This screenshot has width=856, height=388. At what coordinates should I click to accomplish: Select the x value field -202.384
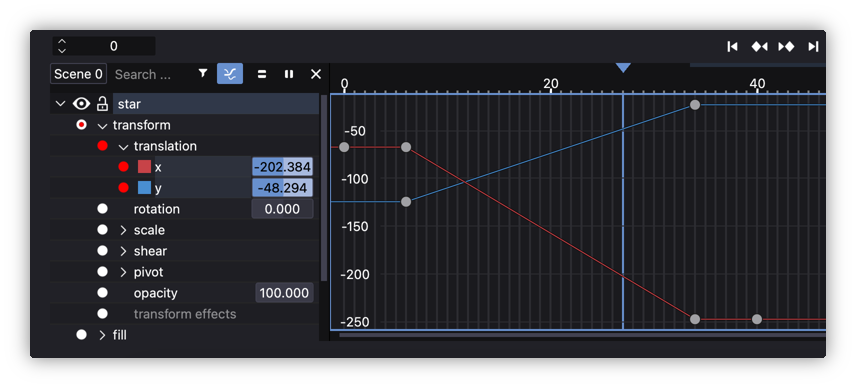282,167
